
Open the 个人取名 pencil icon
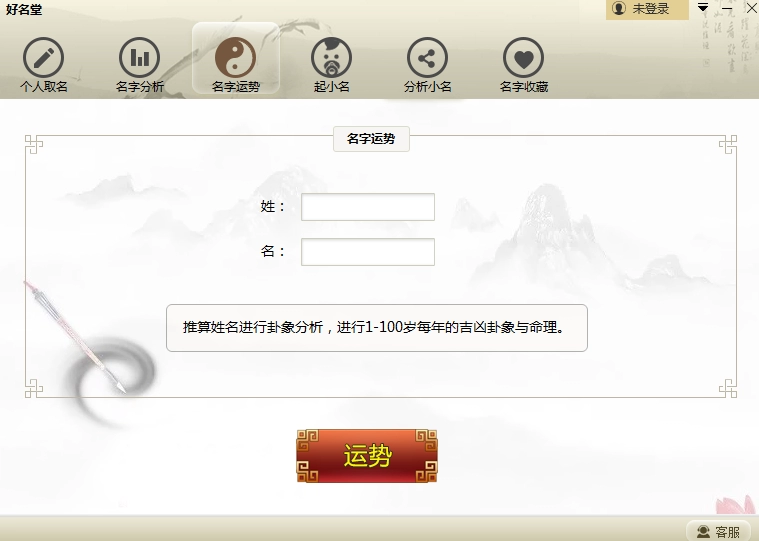point(44,58)
